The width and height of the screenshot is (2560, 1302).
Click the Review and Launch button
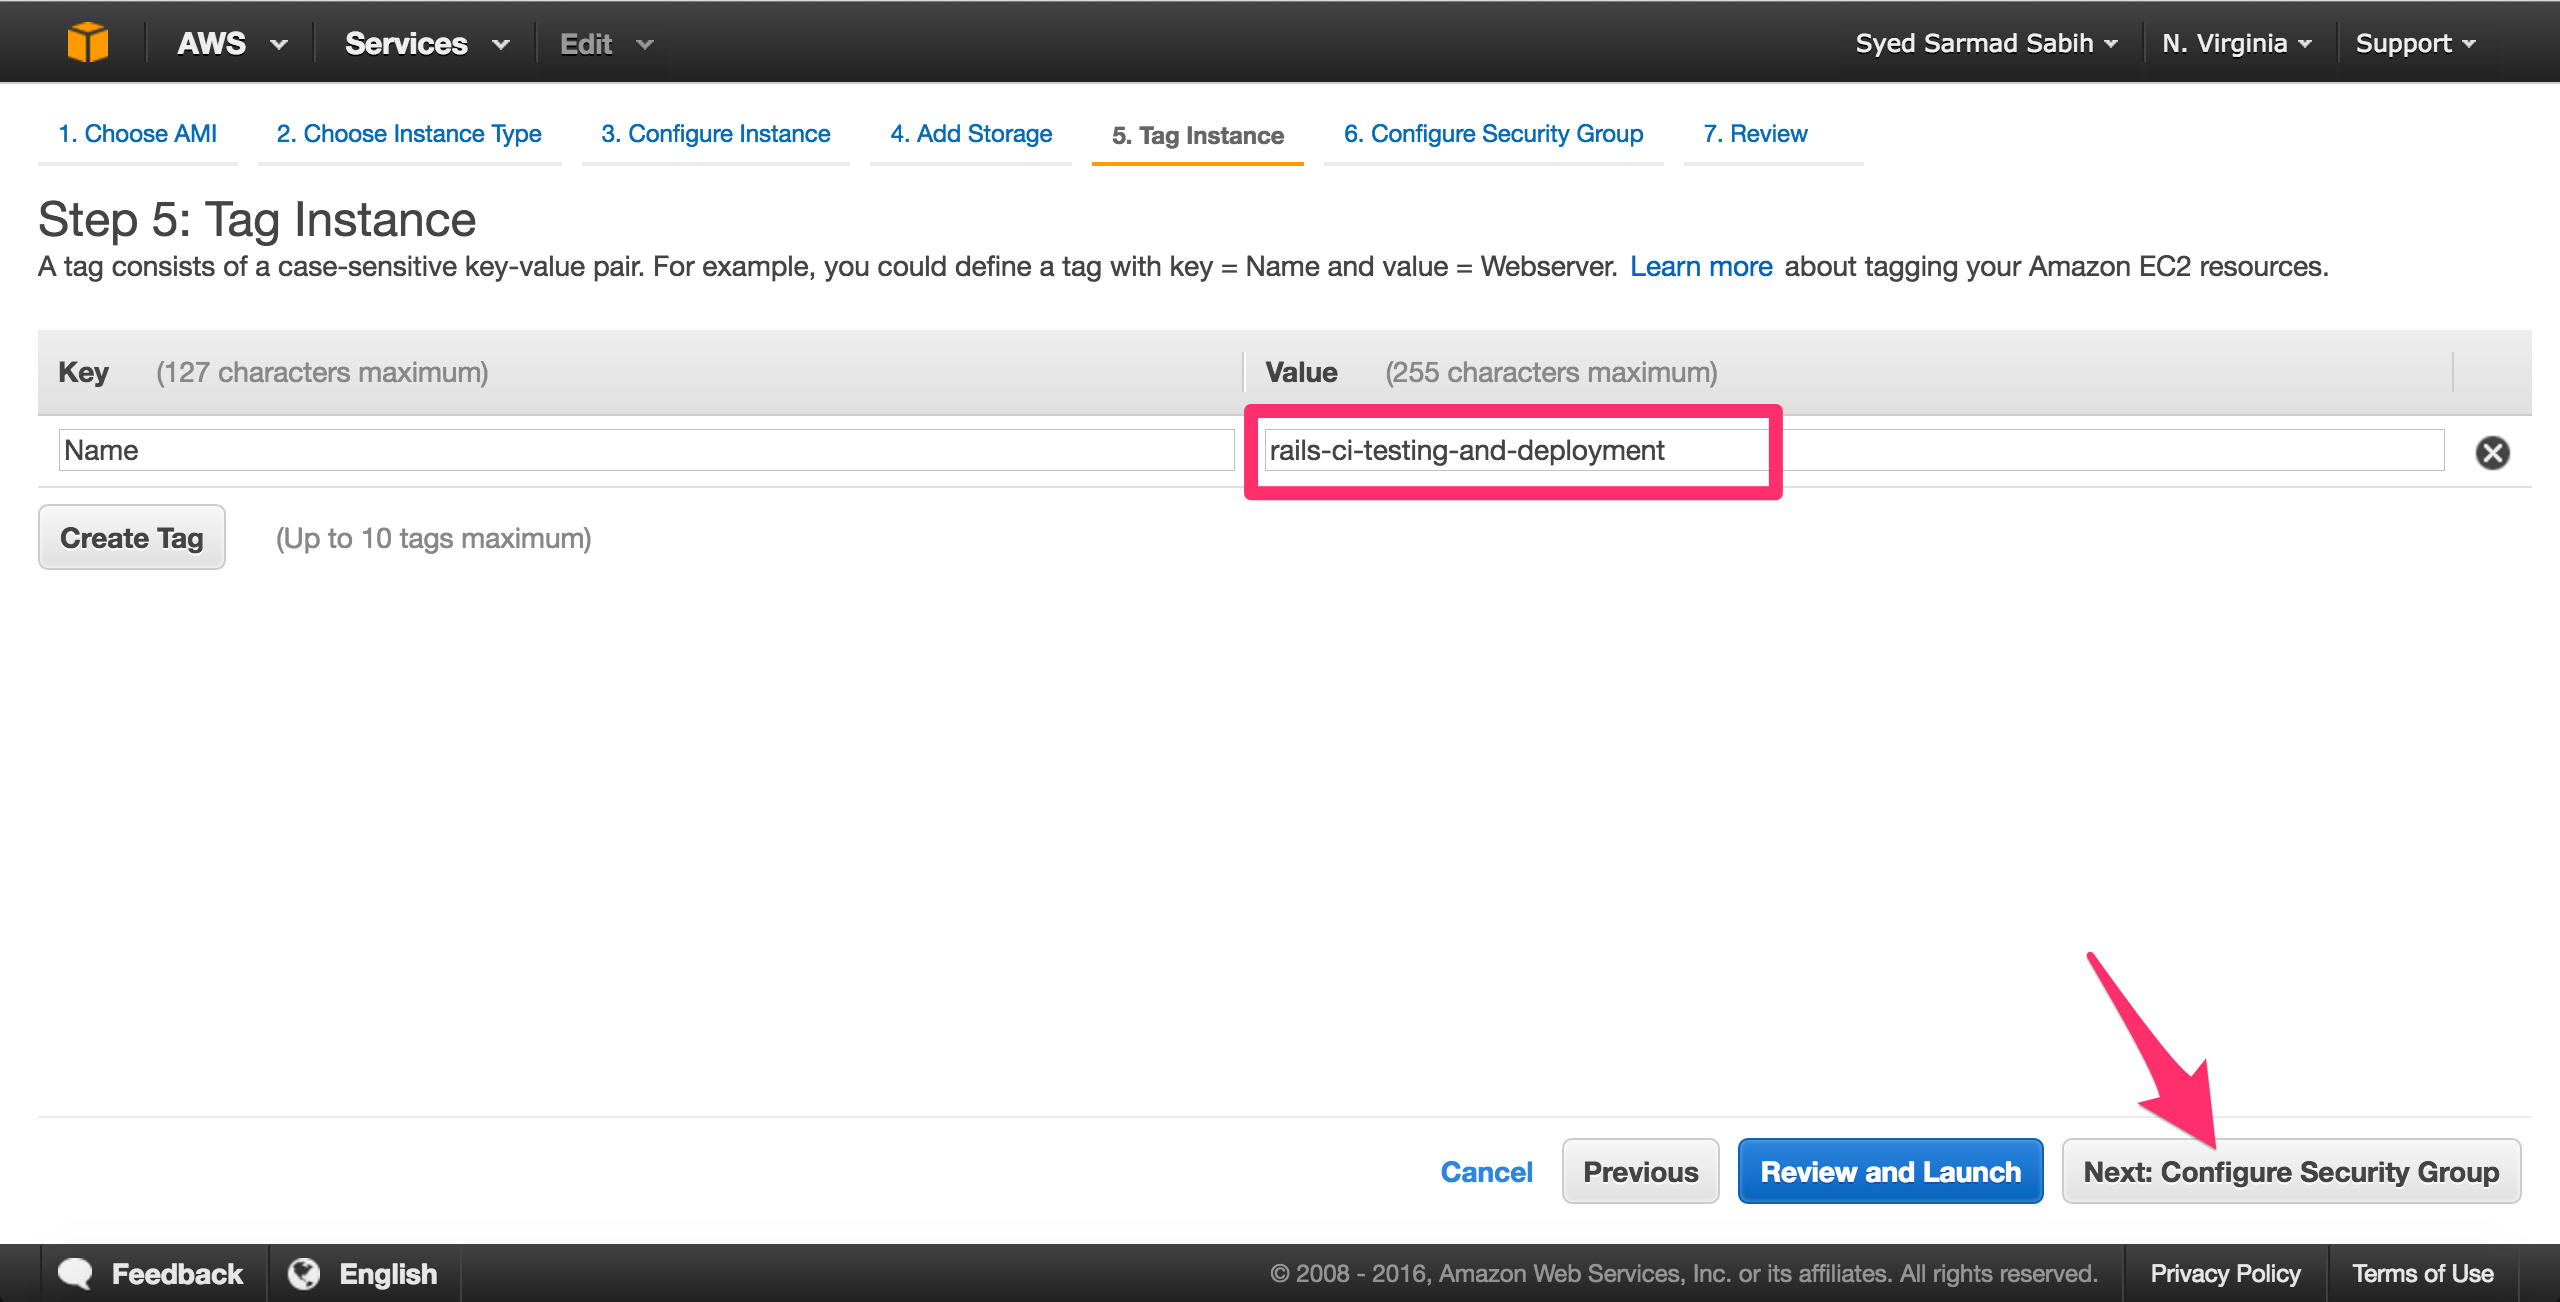click(1890, 1172)
